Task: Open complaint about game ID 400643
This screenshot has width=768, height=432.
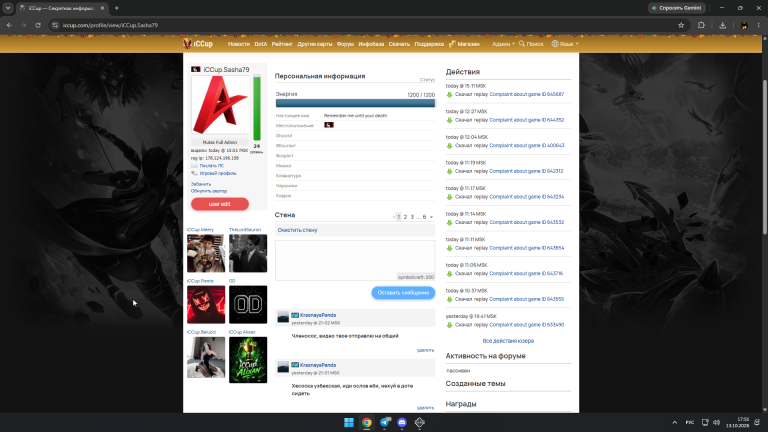Action: [x=527, y=145]
